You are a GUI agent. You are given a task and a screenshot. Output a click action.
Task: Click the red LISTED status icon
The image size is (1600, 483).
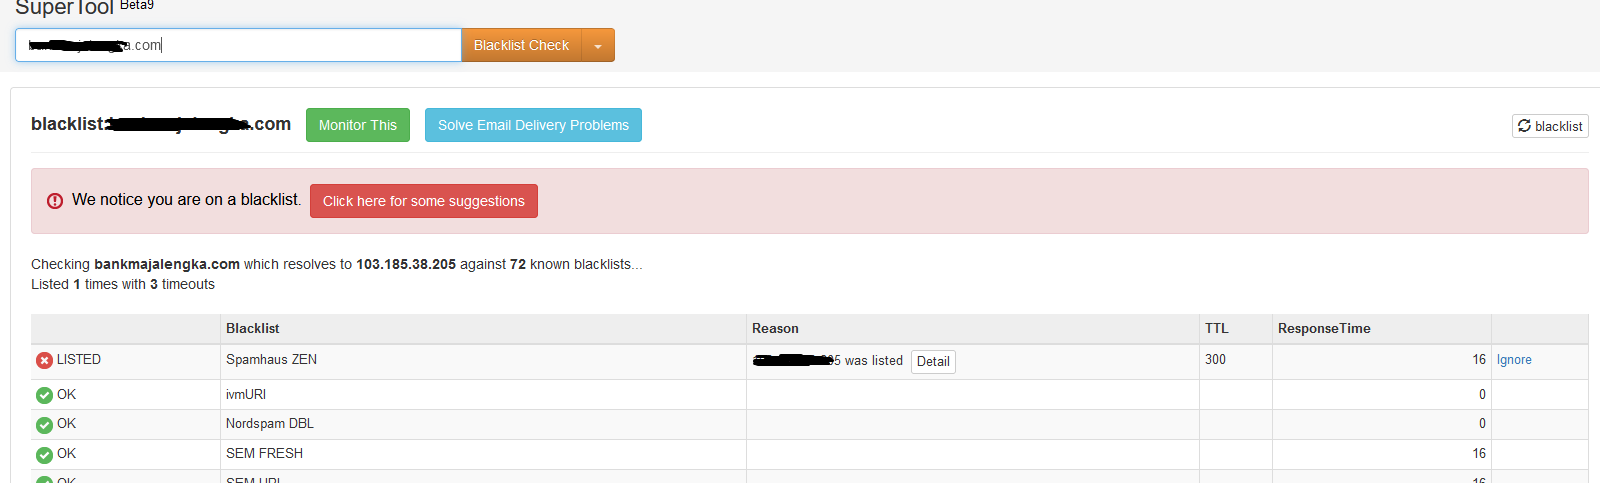click(44, 360)
